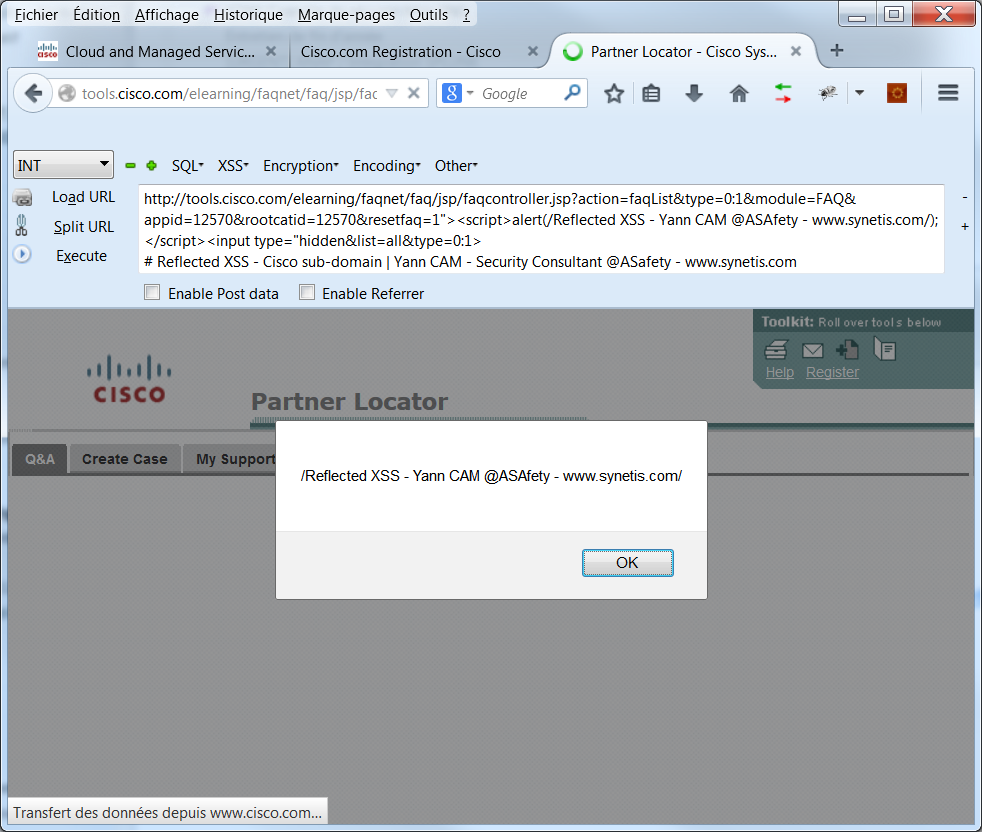Open a new tab with plus button
Screen dimensions: 982x832
[x=837, y=50]
